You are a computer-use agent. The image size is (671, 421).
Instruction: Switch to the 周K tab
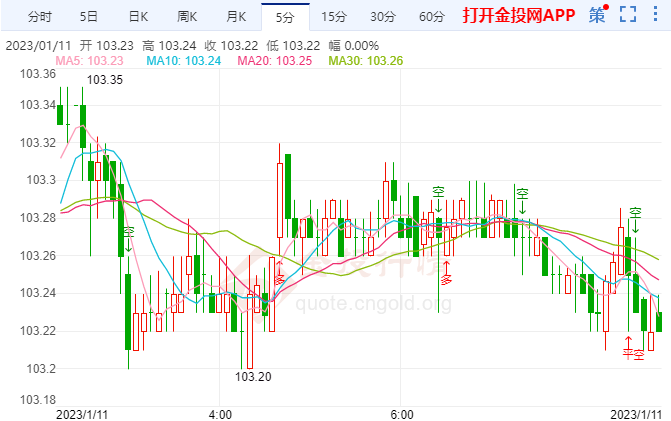pyautogui.click(x=187, y=17)
